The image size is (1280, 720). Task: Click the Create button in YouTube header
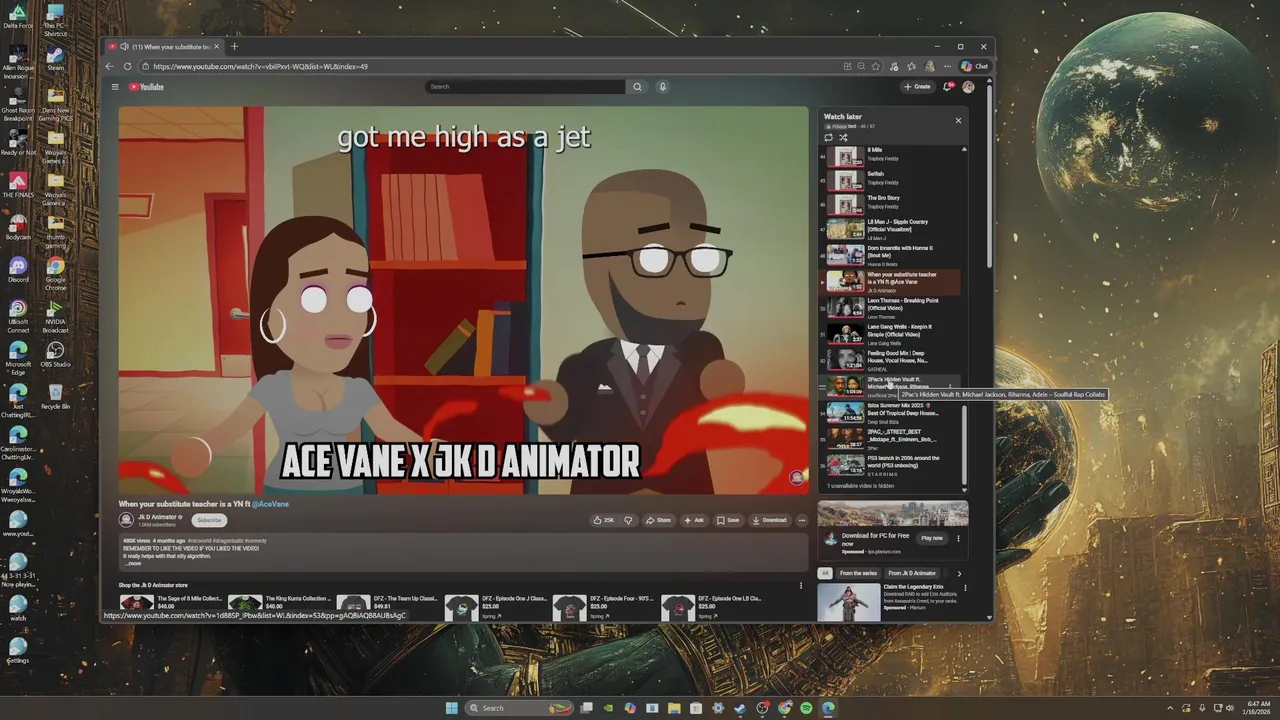point(917,87)
